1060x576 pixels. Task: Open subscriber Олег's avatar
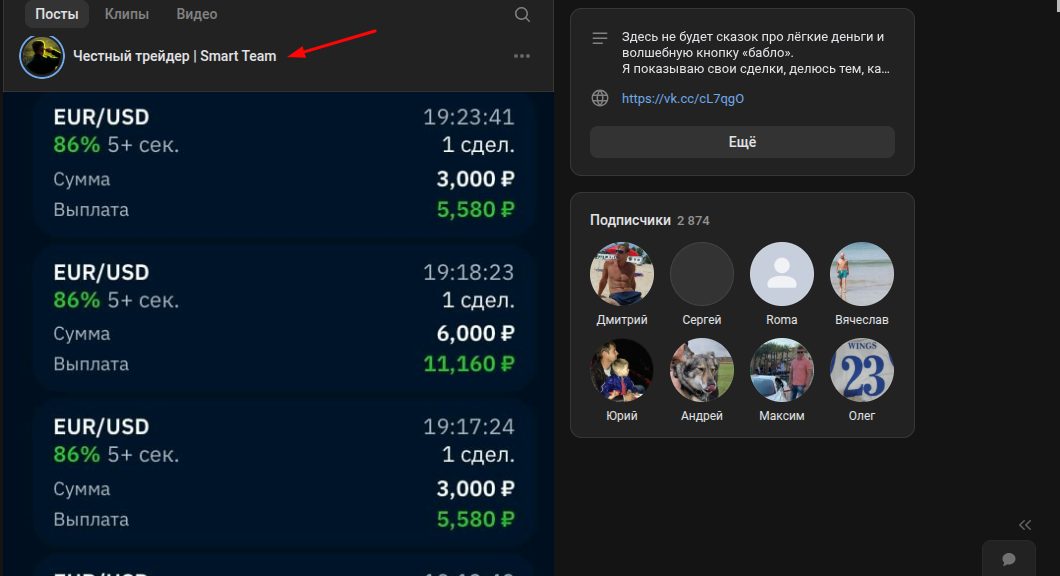(x=862, y=370)
